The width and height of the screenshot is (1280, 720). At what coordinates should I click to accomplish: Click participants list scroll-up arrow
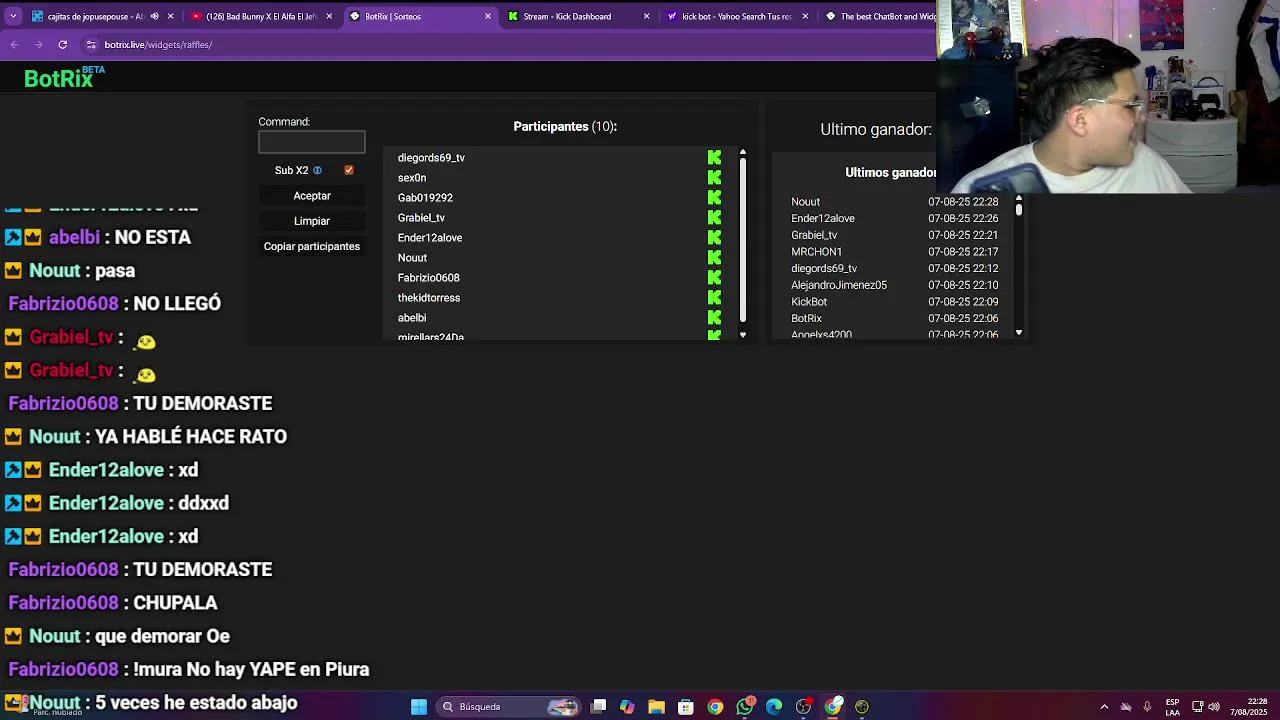pyautogui.click(x=743, y=153)
